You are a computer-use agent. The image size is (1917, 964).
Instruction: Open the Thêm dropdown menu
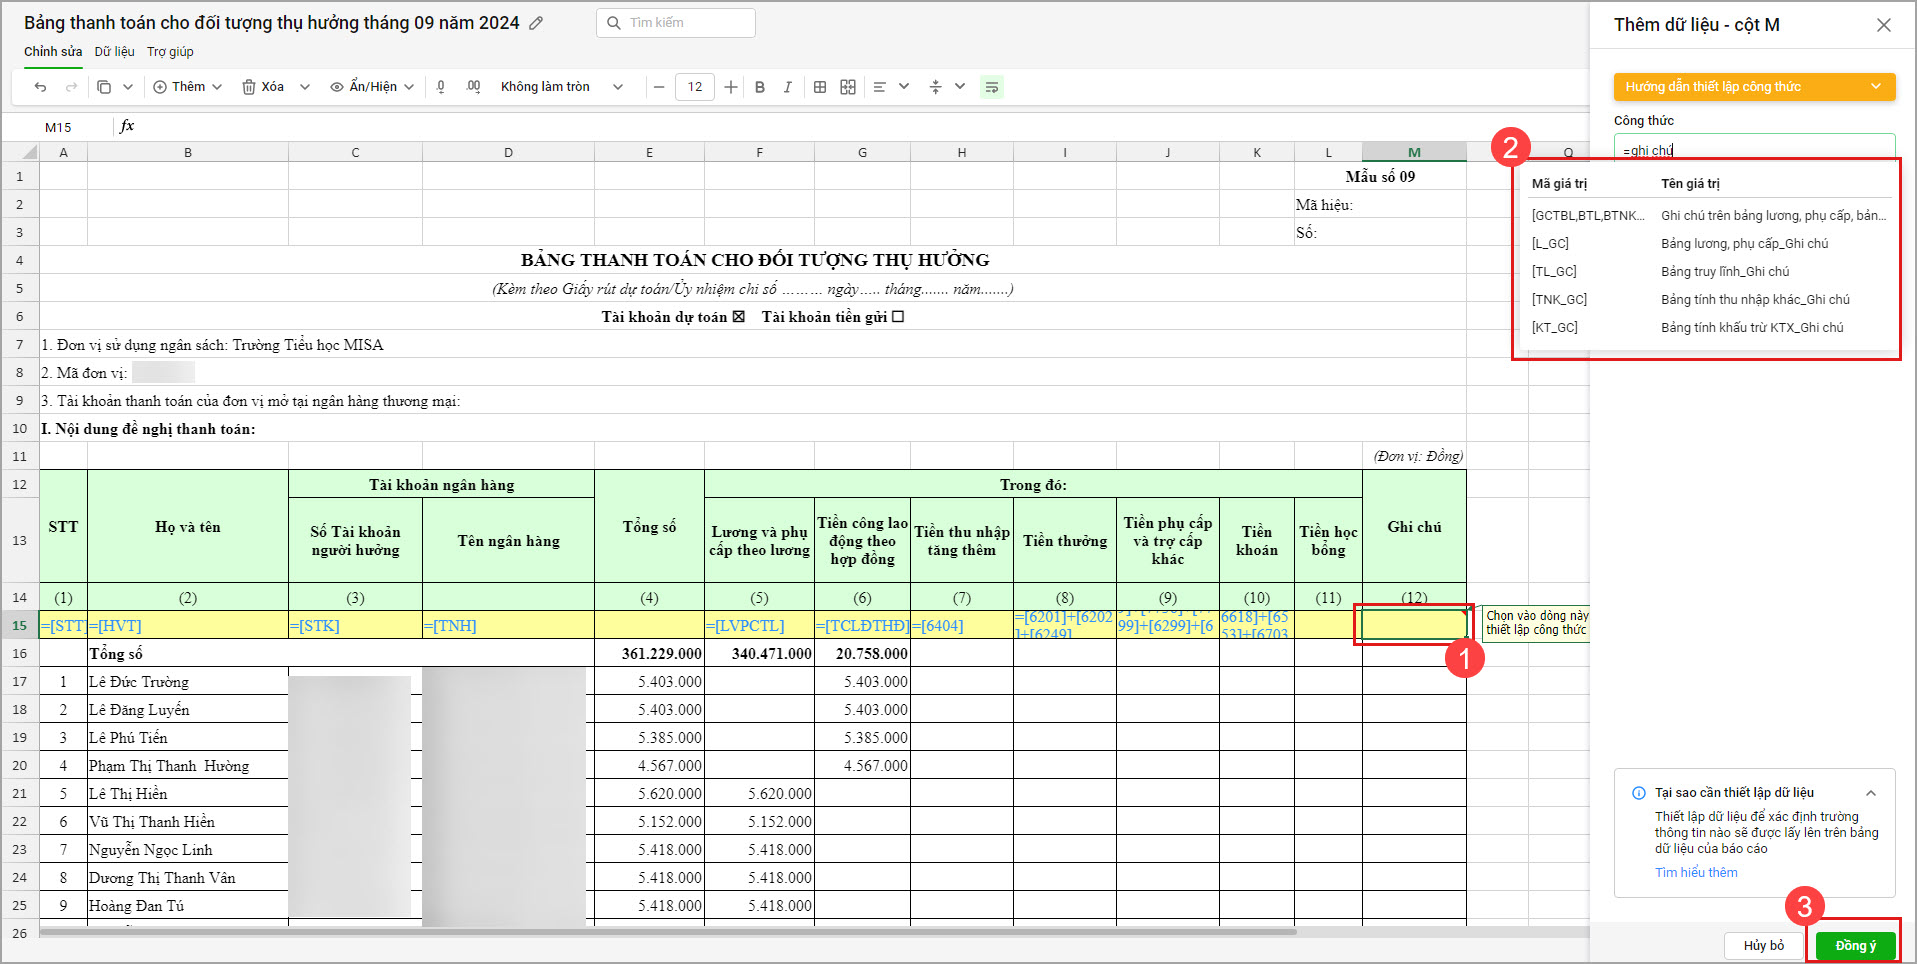[x=188, y=87]
